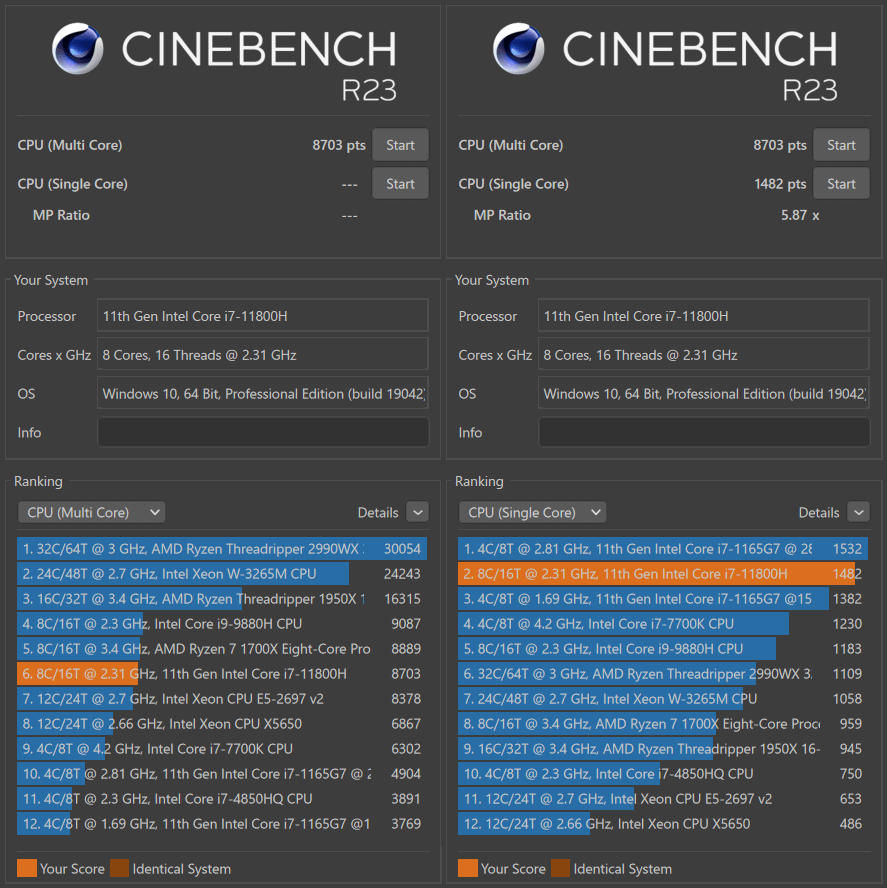Select i7-1165G7 row scoring 1532
The width and height of the screenshot is (887, 888).
pyautogui.click(x=663, y=549)
